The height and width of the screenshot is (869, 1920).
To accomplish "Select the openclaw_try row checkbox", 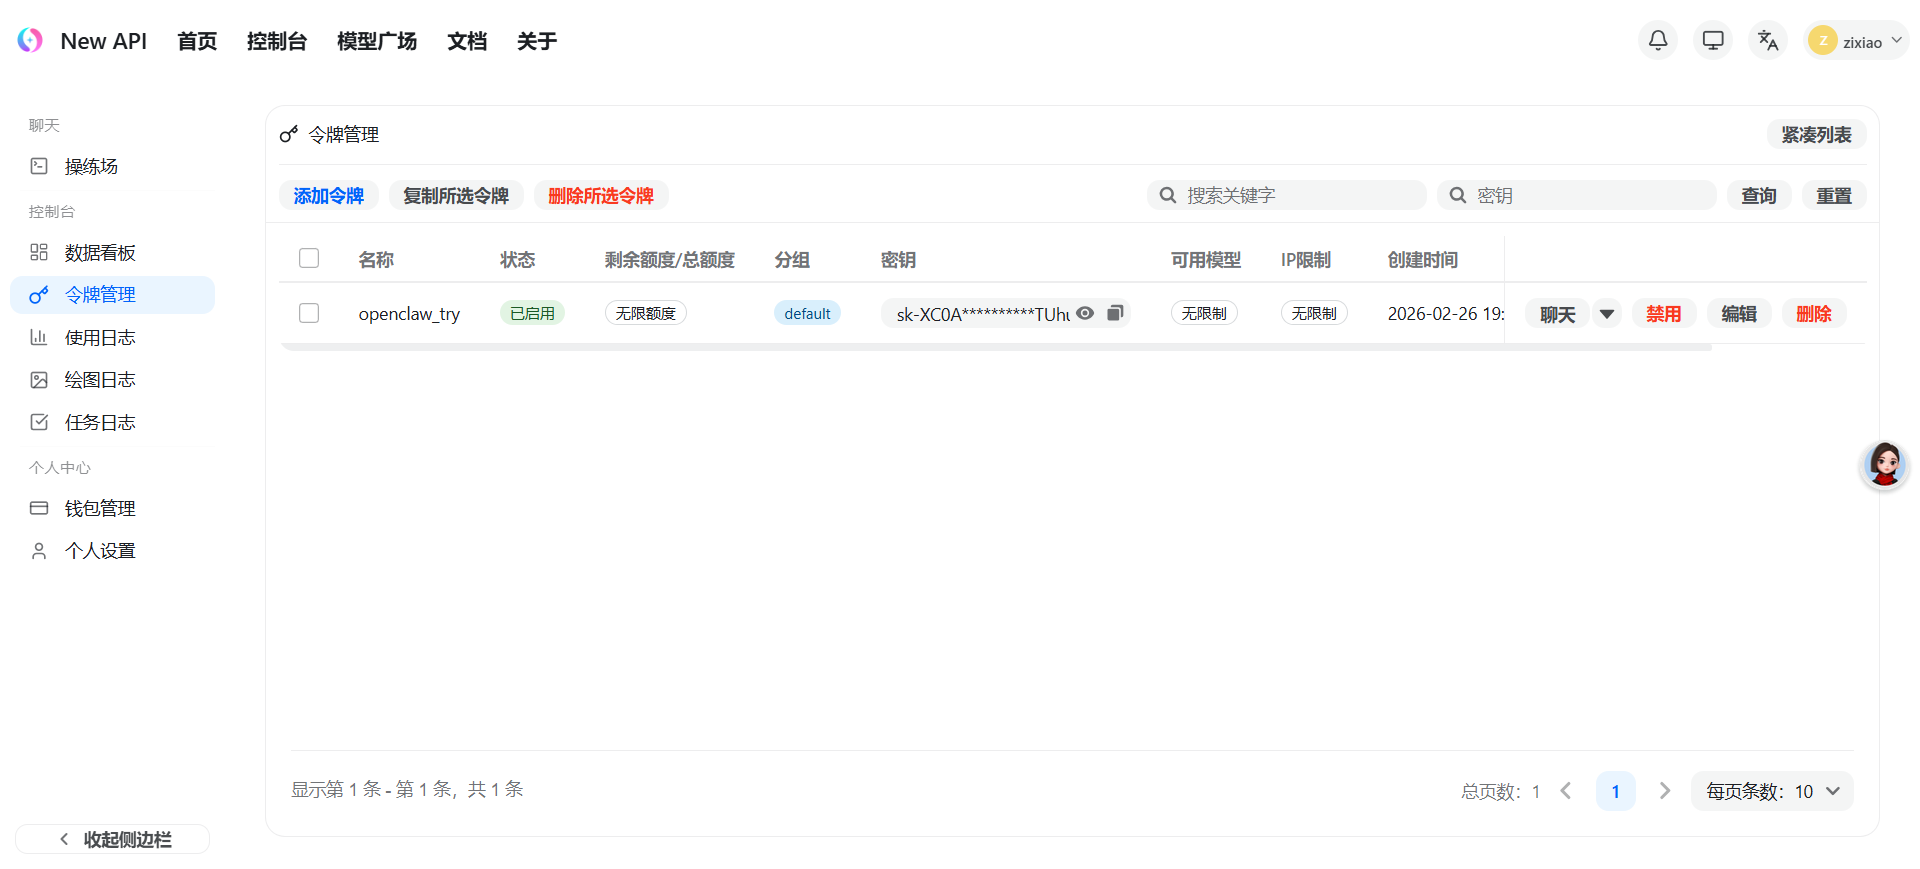I will (309, 314).
